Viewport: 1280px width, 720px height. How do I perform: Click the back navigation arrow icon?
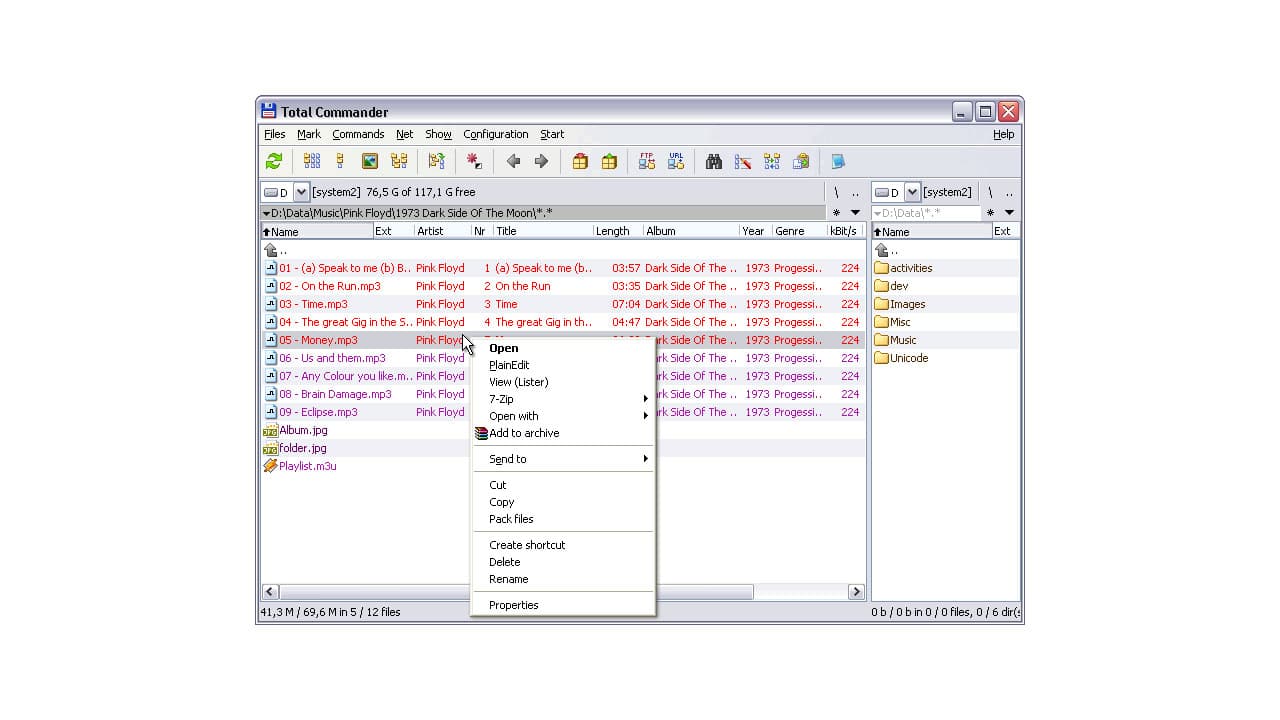(x=513, y=161)
